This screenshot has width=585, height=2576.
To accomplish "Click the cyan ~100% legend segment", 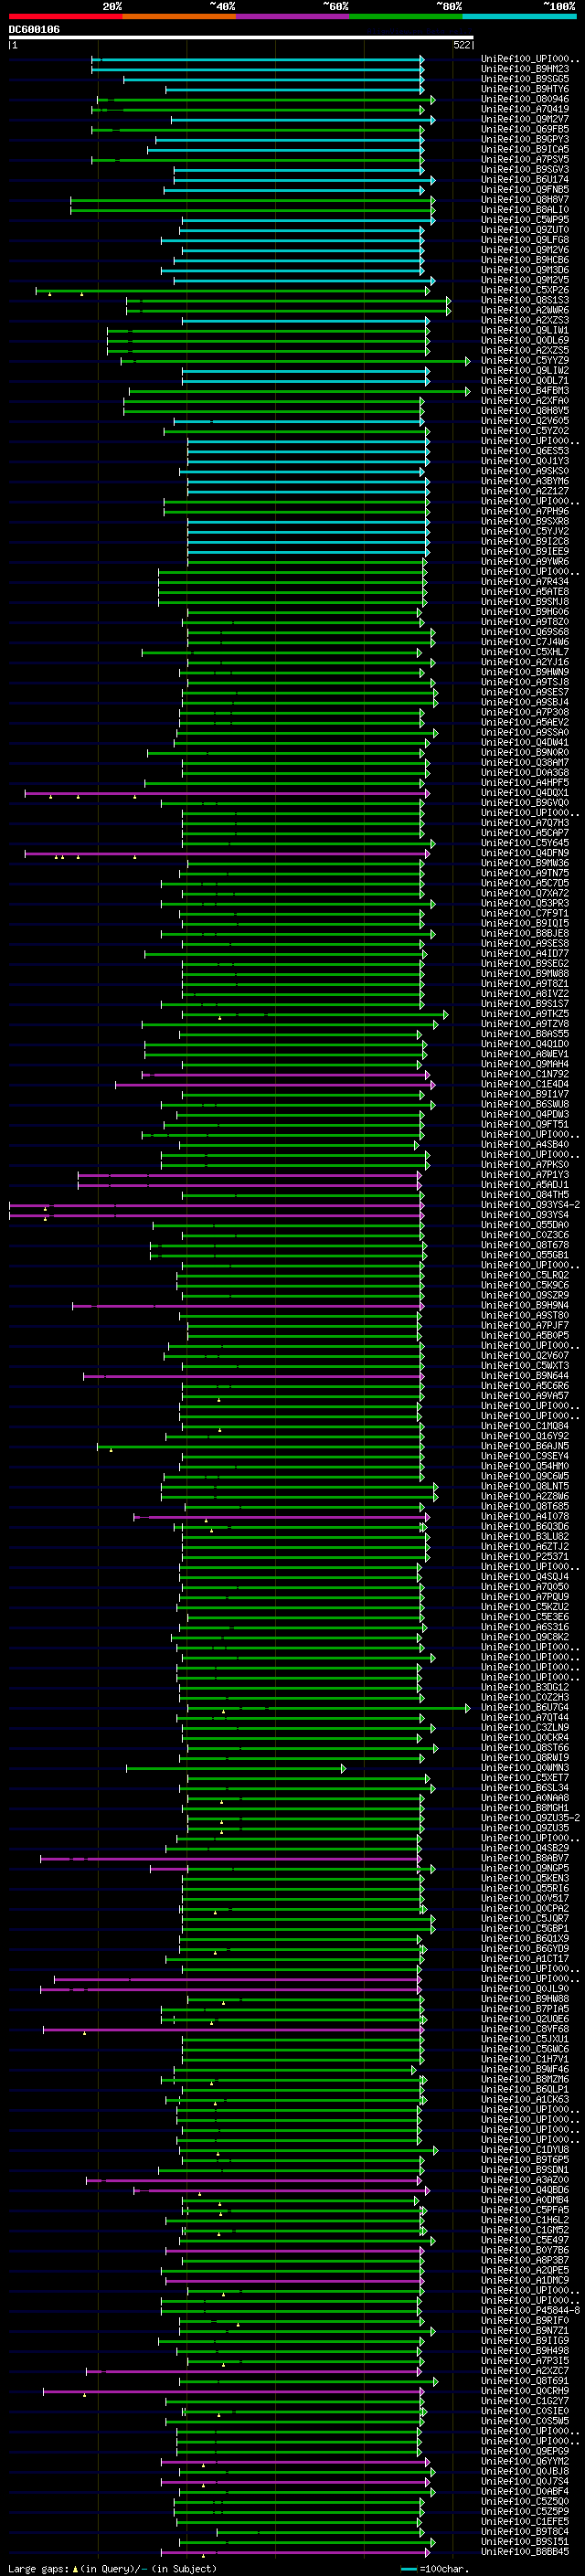I will [519, 16].
